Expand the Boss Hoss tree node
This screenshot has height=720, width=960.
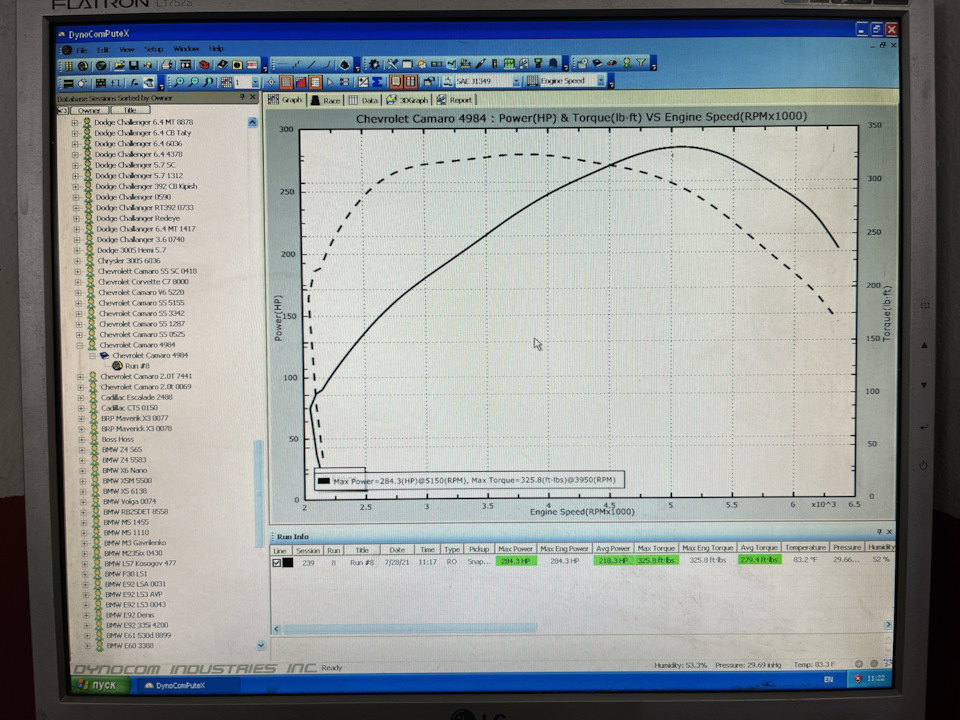point(81,440)
